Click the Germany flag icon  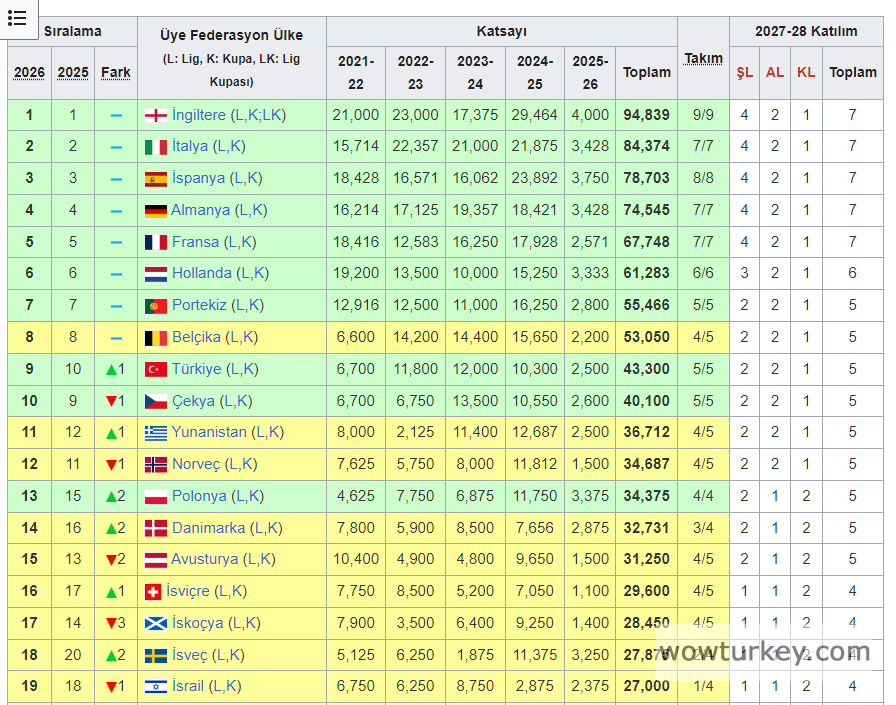pyautogui.click(x=155, y=211)
